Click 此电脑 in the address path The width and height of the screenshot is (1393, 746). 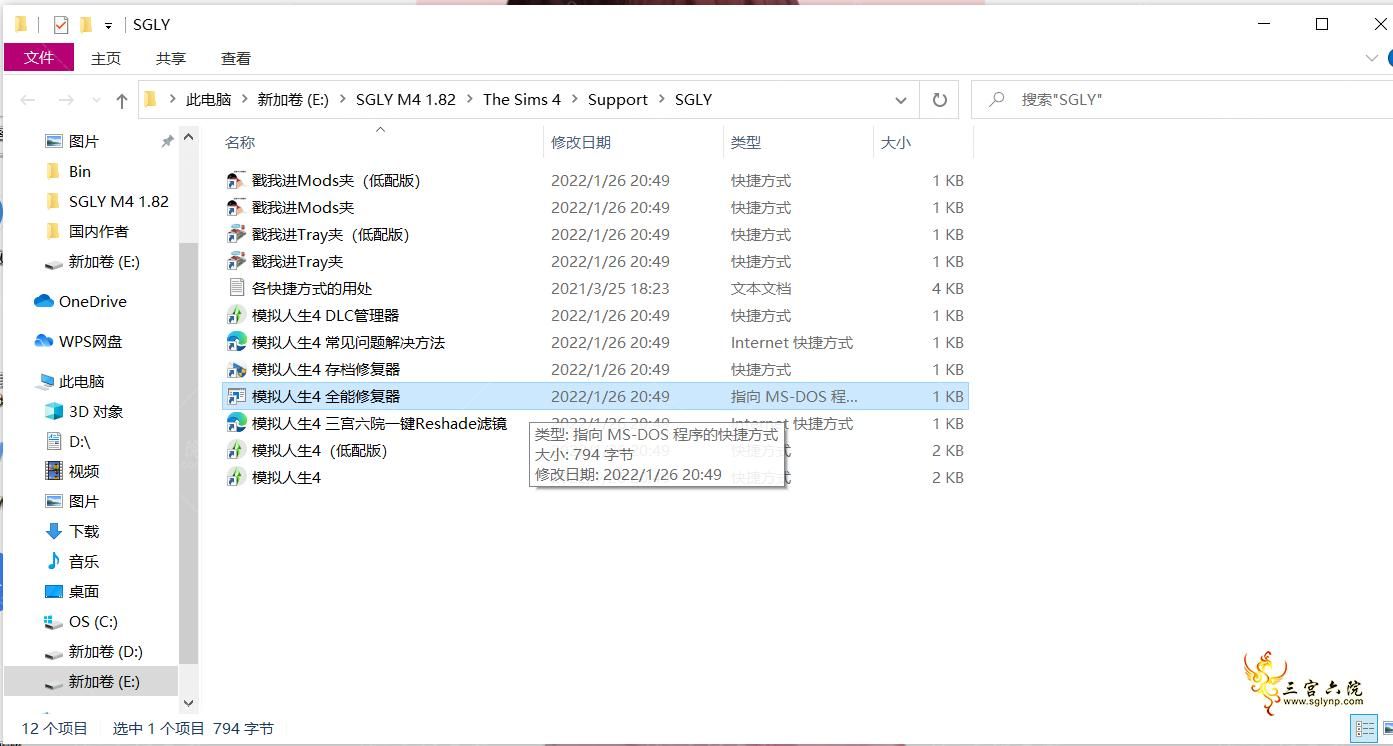click(208, 100)
